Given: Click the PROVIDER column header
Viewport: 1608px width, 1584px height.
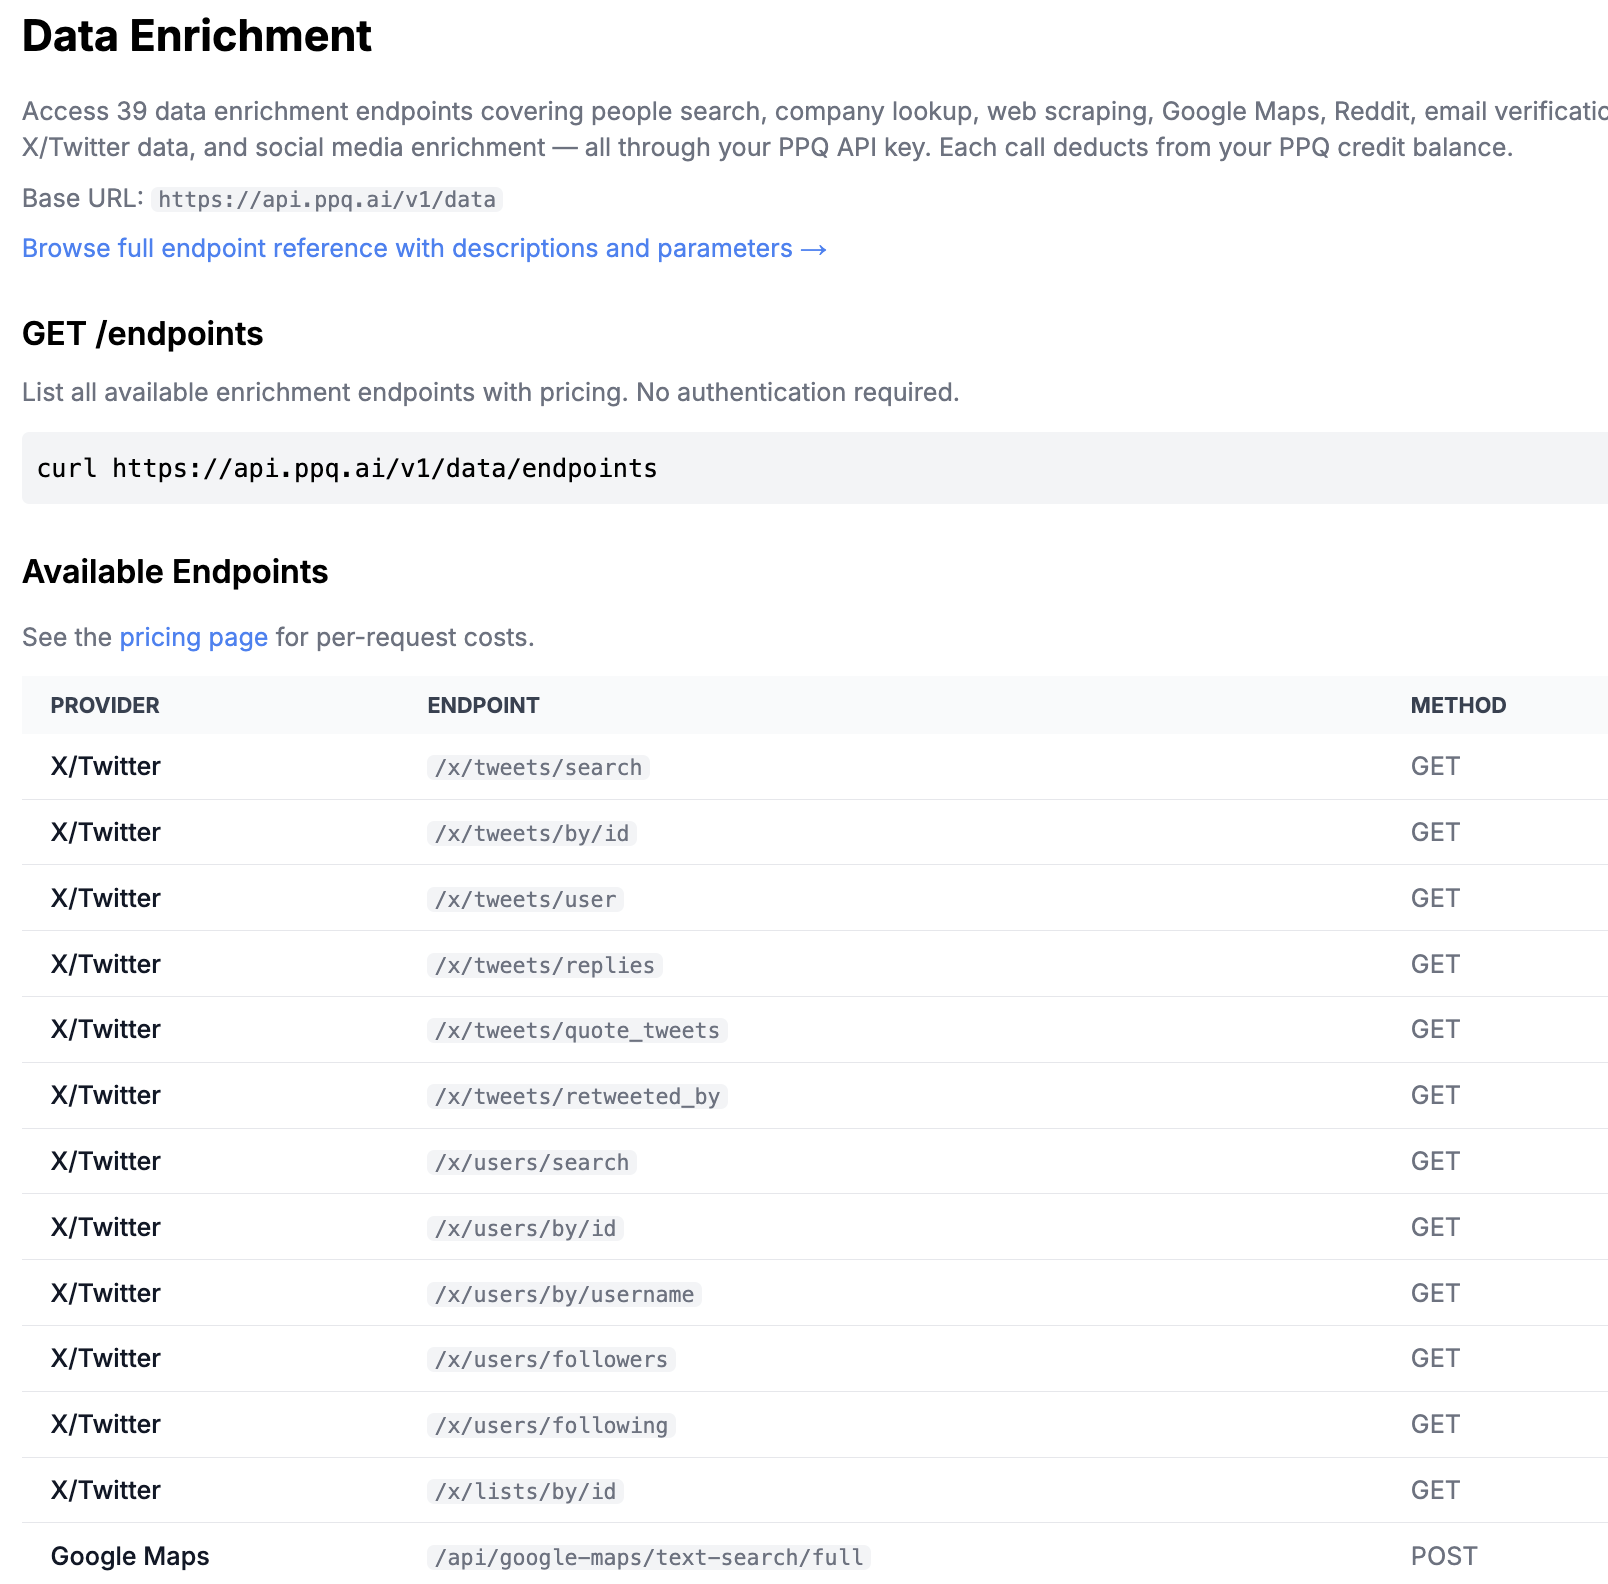Looking at the screenshot, I should click(x=105, y=705).
